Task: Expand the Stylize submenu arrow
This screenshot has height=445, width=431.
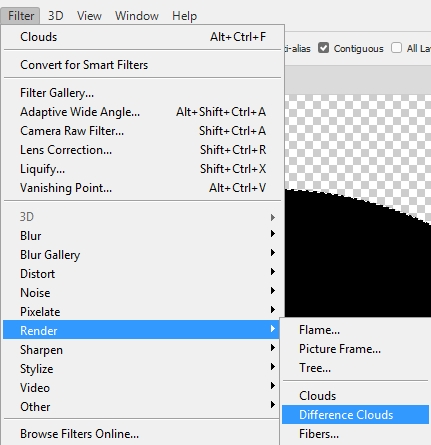Action: pos(273,367)
